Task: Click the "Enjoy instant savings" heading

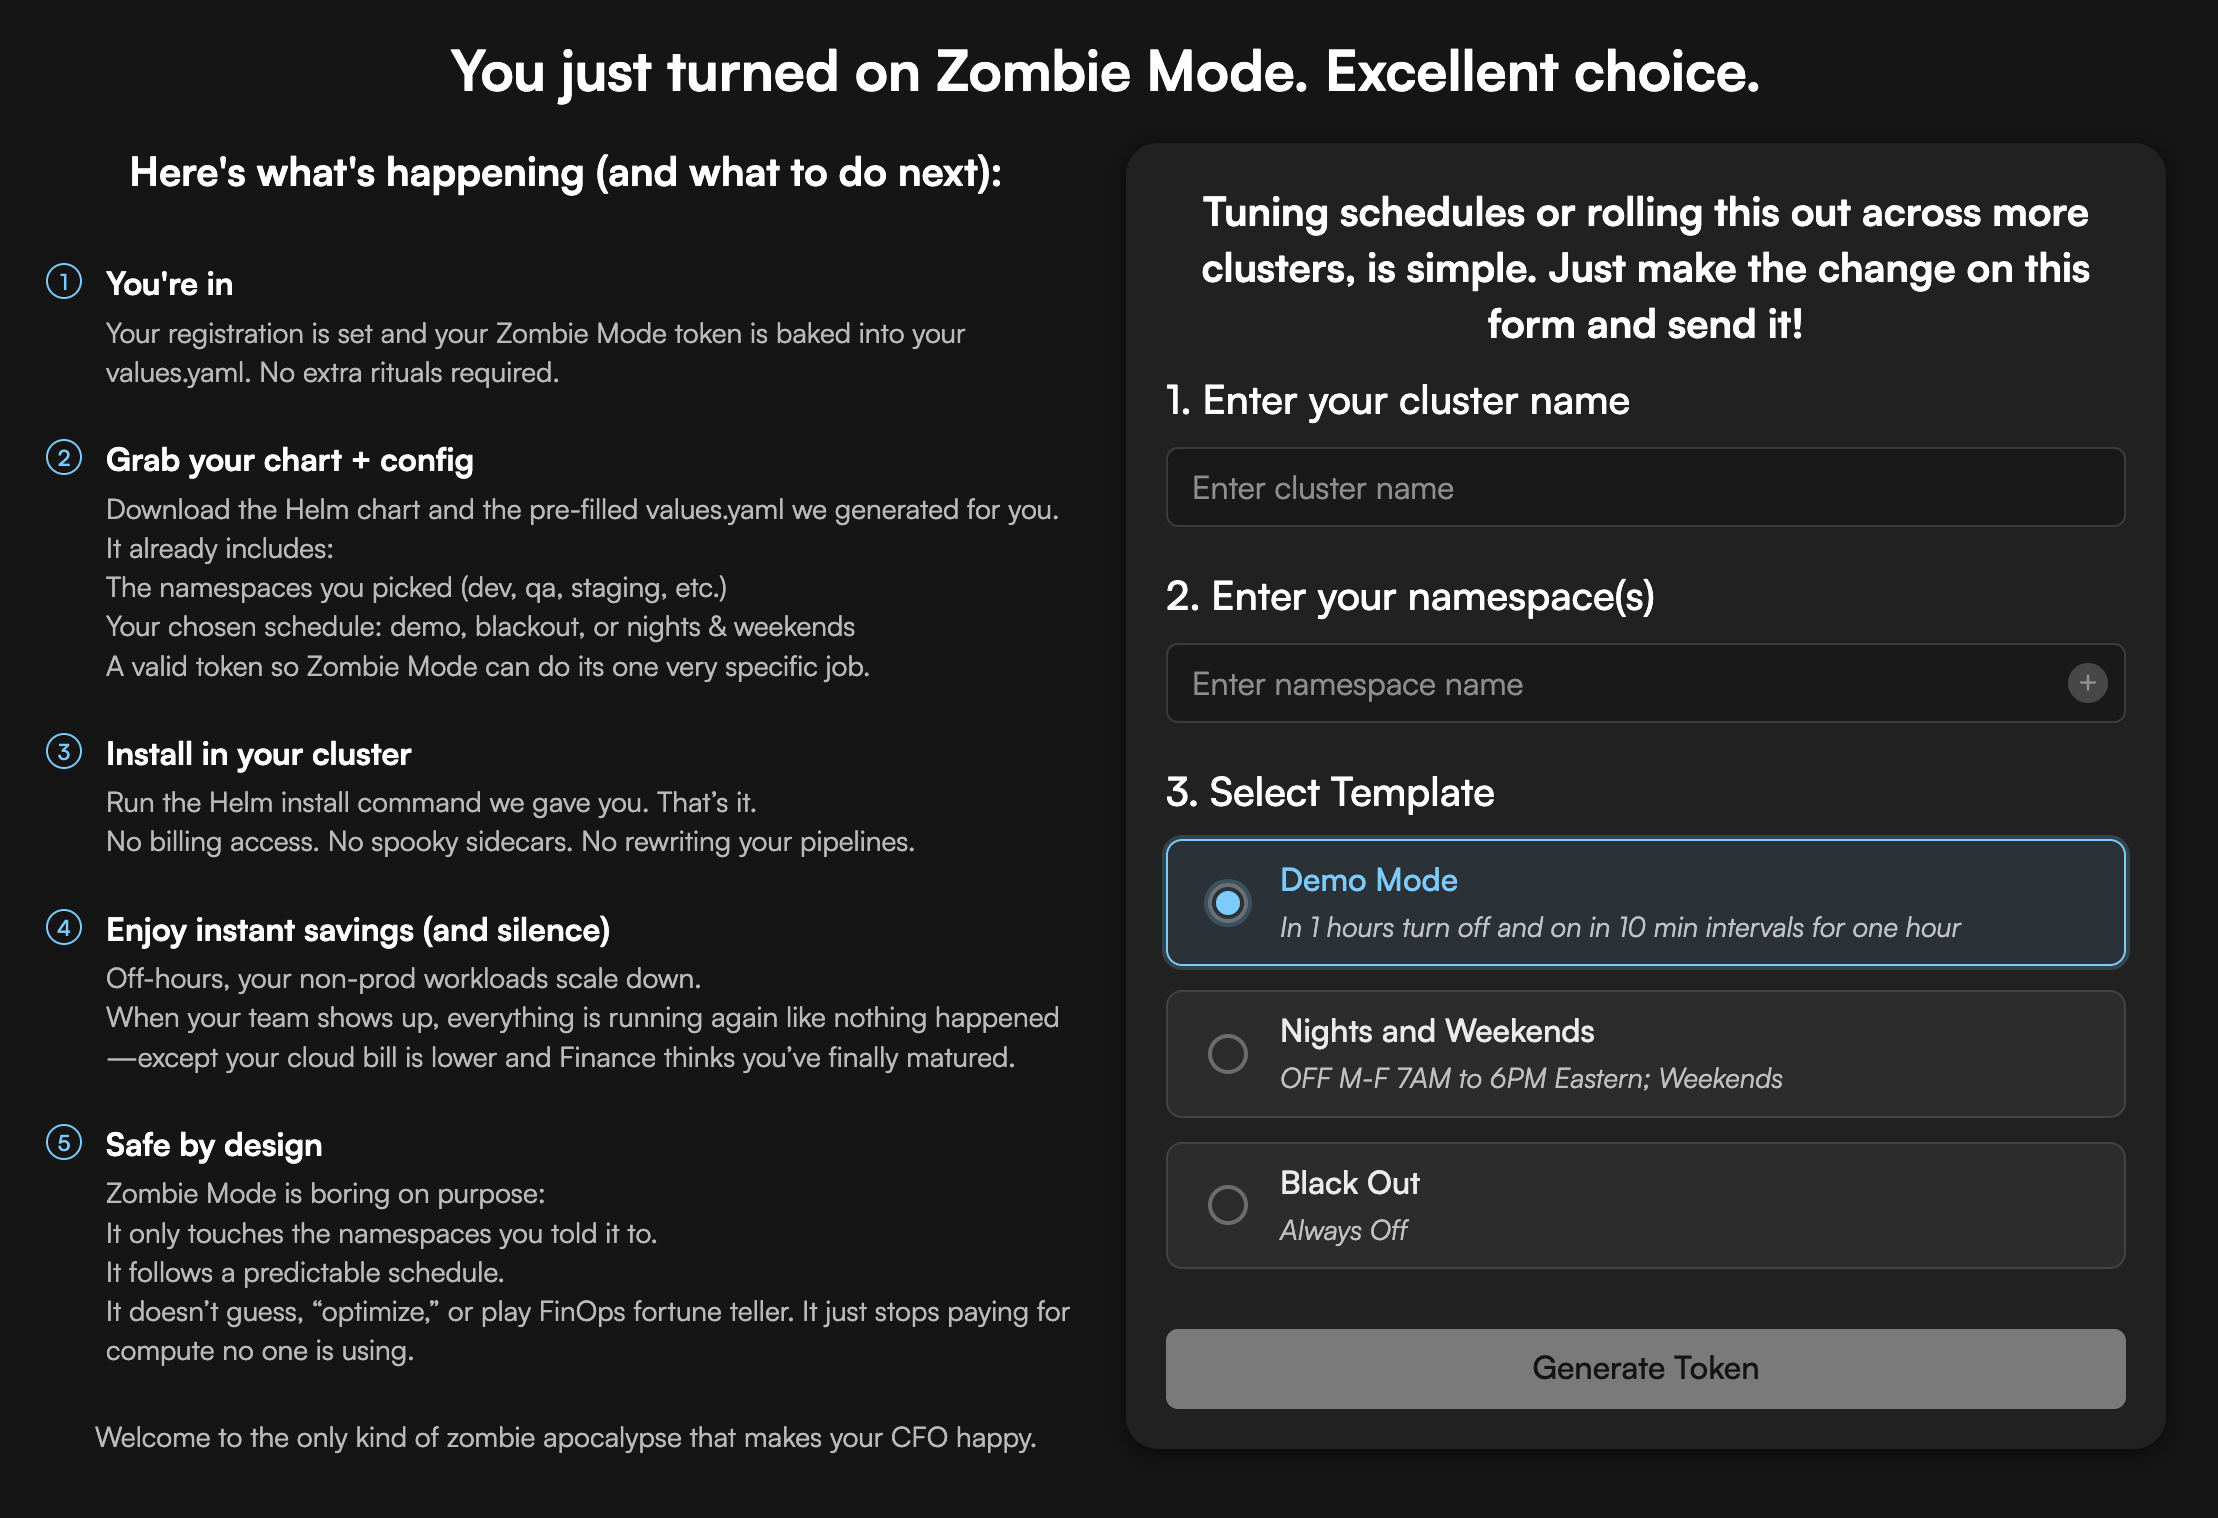Action: [358, 930]
